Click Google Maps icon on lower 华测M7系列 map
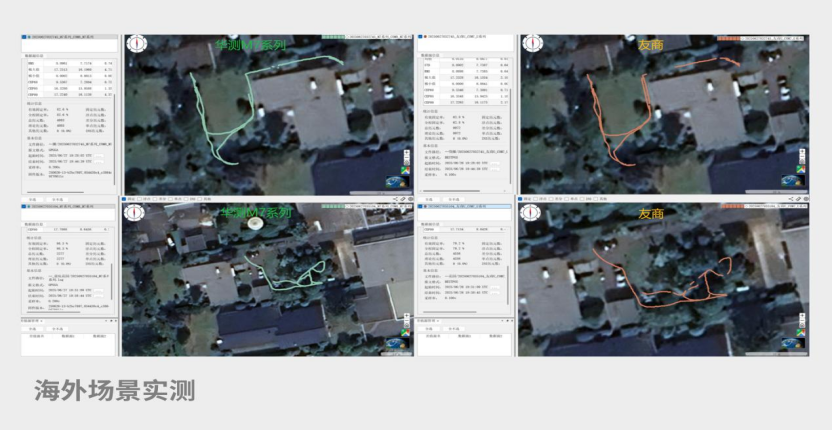Image resolution: width=832 pixels, height=430 pixels. pyautogui.click(x=405, y=333)
